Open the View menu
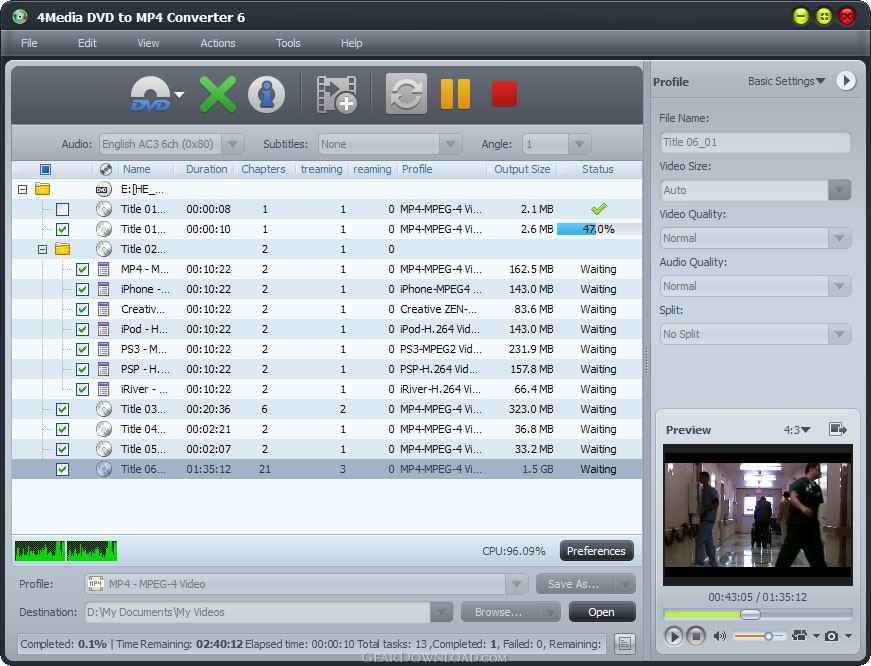Image resolution: width=871 pixels, height=666 pixels. click(x=148, y=43)
